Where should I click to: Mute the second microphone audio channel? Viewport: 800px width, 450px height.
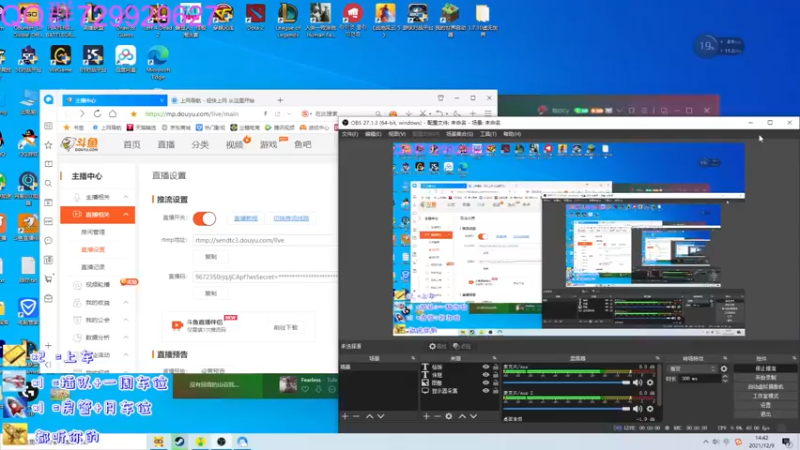(638, 409)
